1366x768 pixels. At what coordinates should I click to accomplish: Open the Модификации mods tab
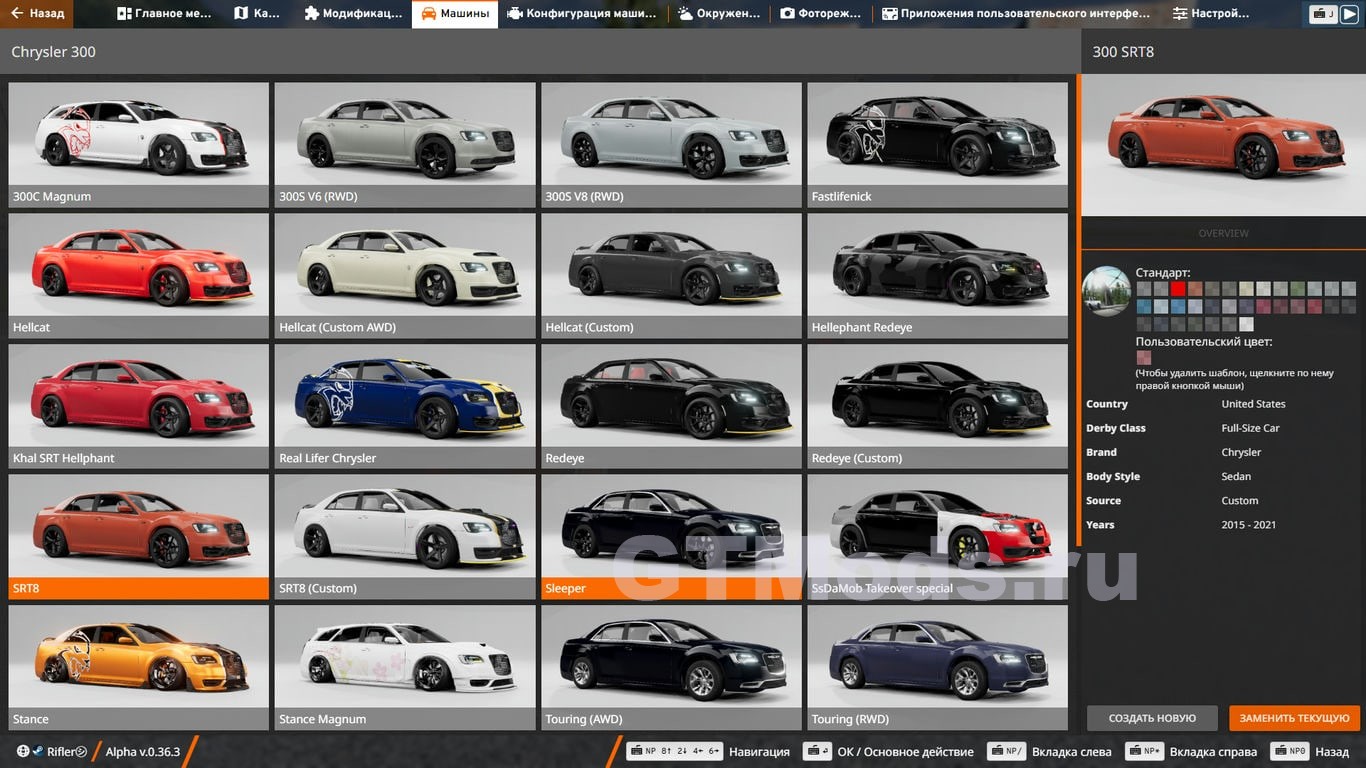tap(353, 14)
